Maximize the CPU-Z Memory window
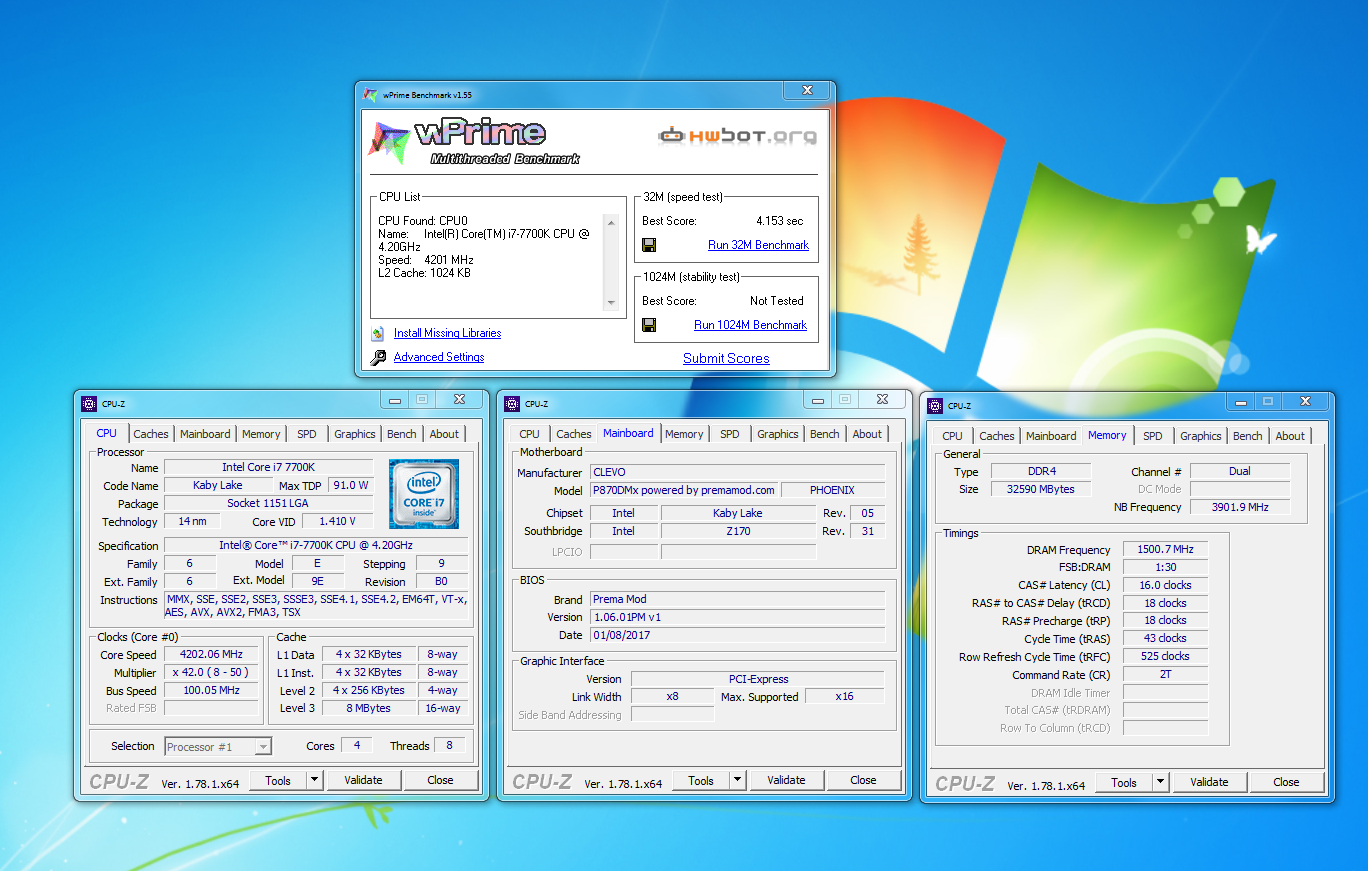Image resolution: width=1368 pixels, height=871 pixels. 1268,402
